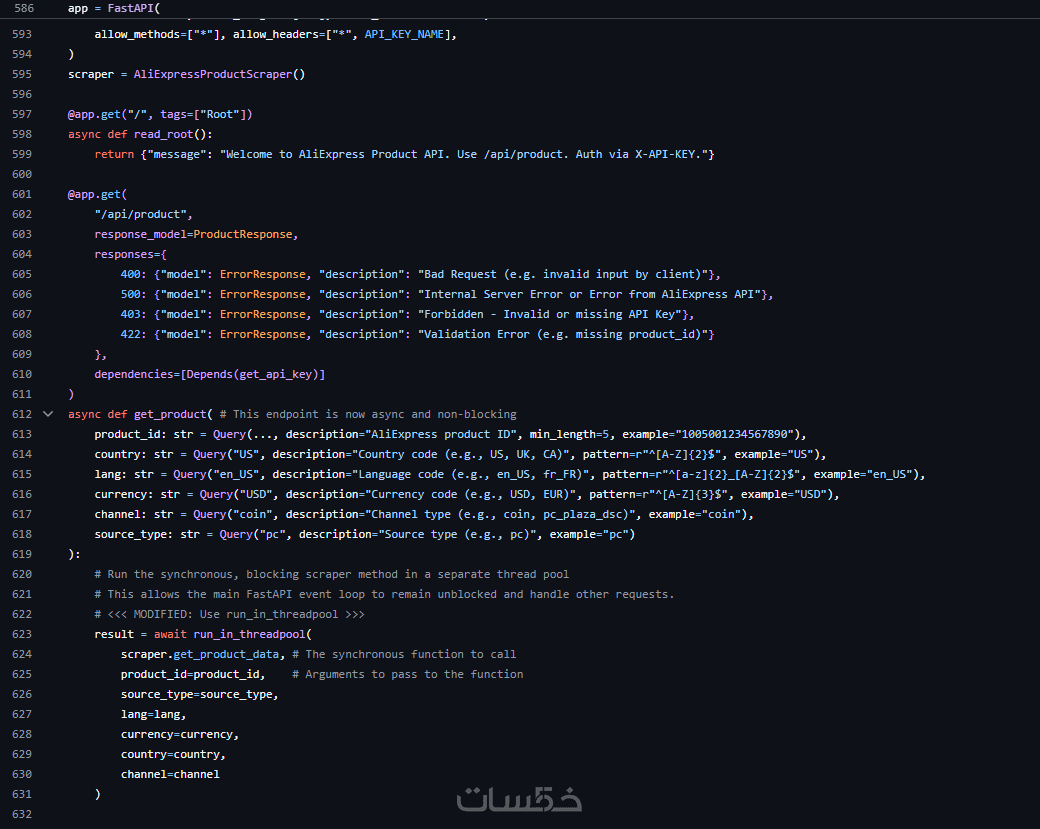Click 'country=country,' on line 629
Viewport: 1040px width, 829px height.
[173, 754]
